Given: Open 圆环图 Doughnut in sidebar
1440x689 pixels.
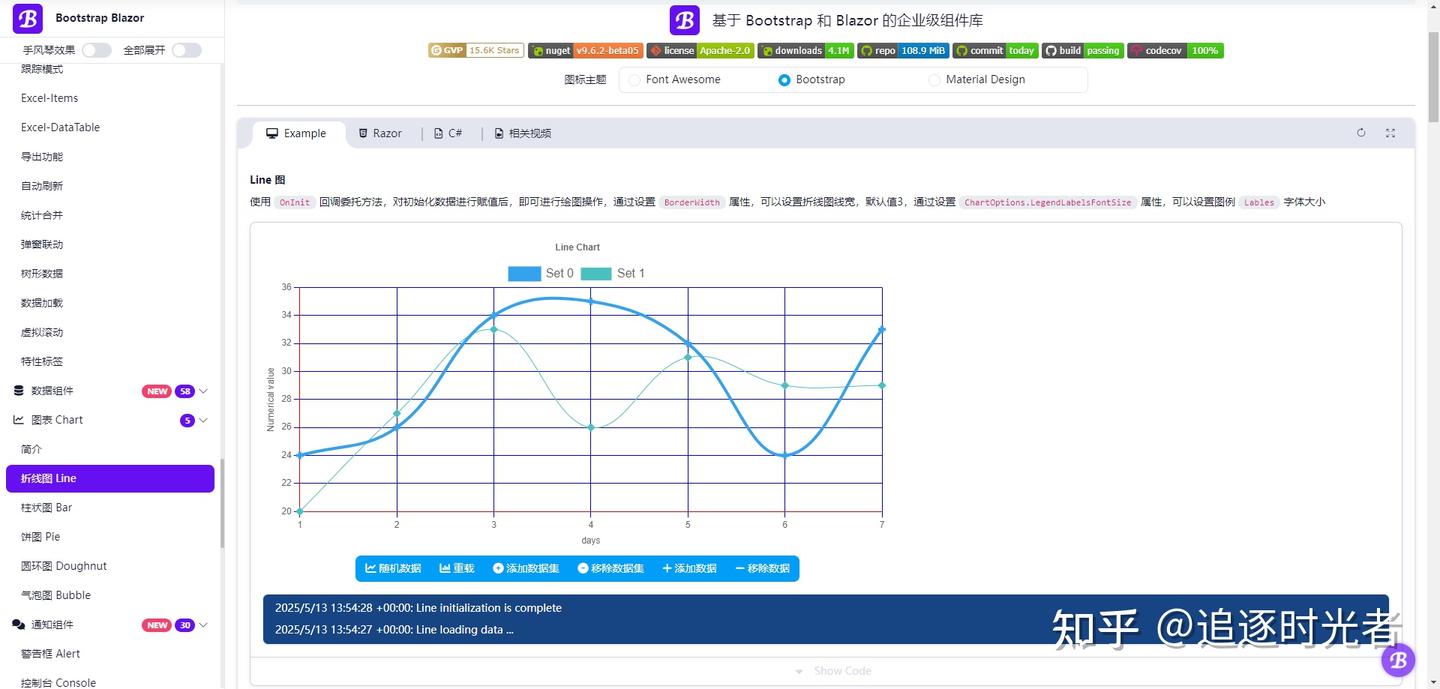Looking at the screenshot, I should (x=110, y=566).
